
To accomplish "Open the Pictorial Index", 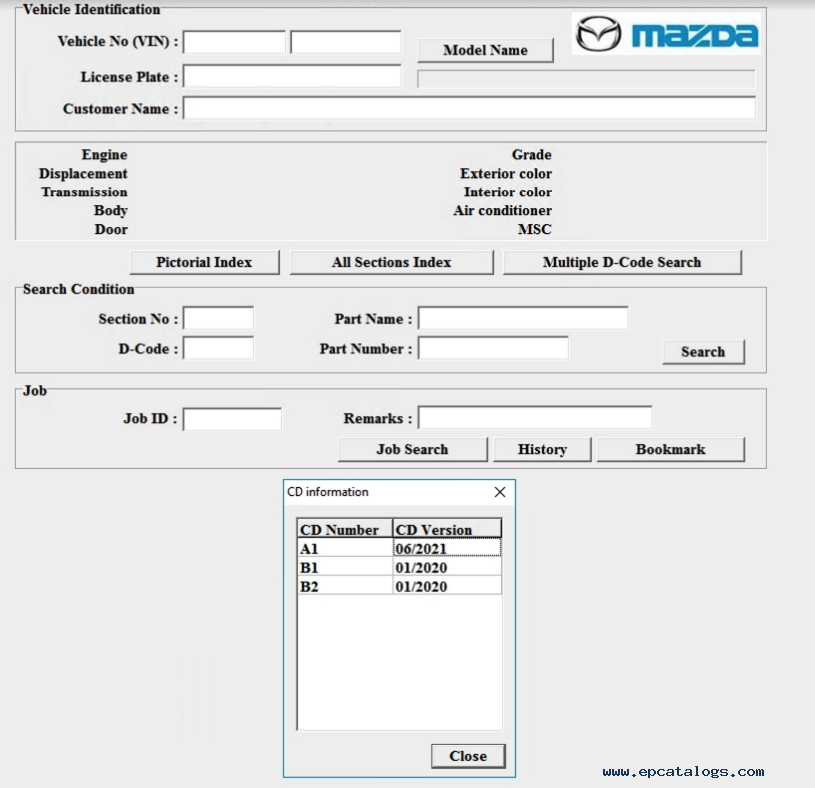I will (x=204, y=262).
